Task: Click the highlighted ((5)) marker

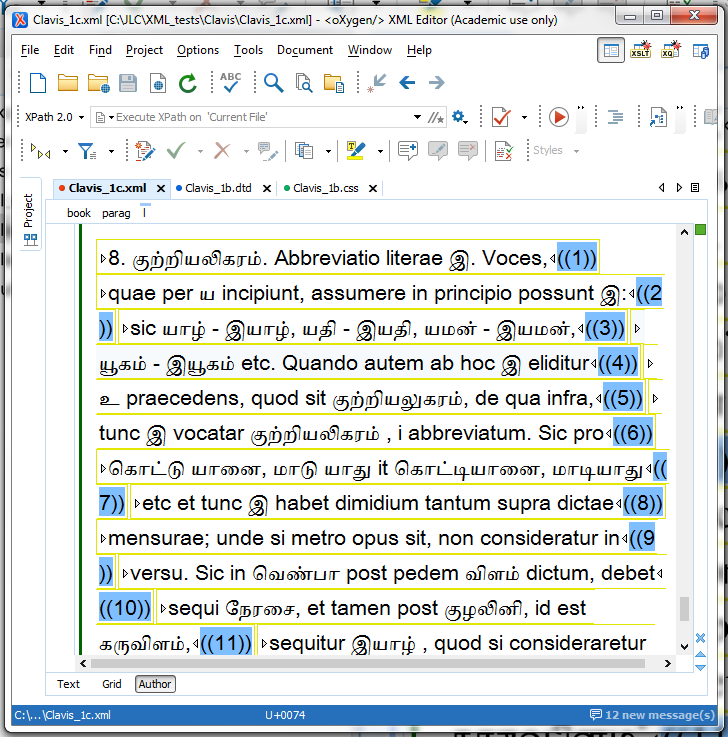Action: [623, 398]
